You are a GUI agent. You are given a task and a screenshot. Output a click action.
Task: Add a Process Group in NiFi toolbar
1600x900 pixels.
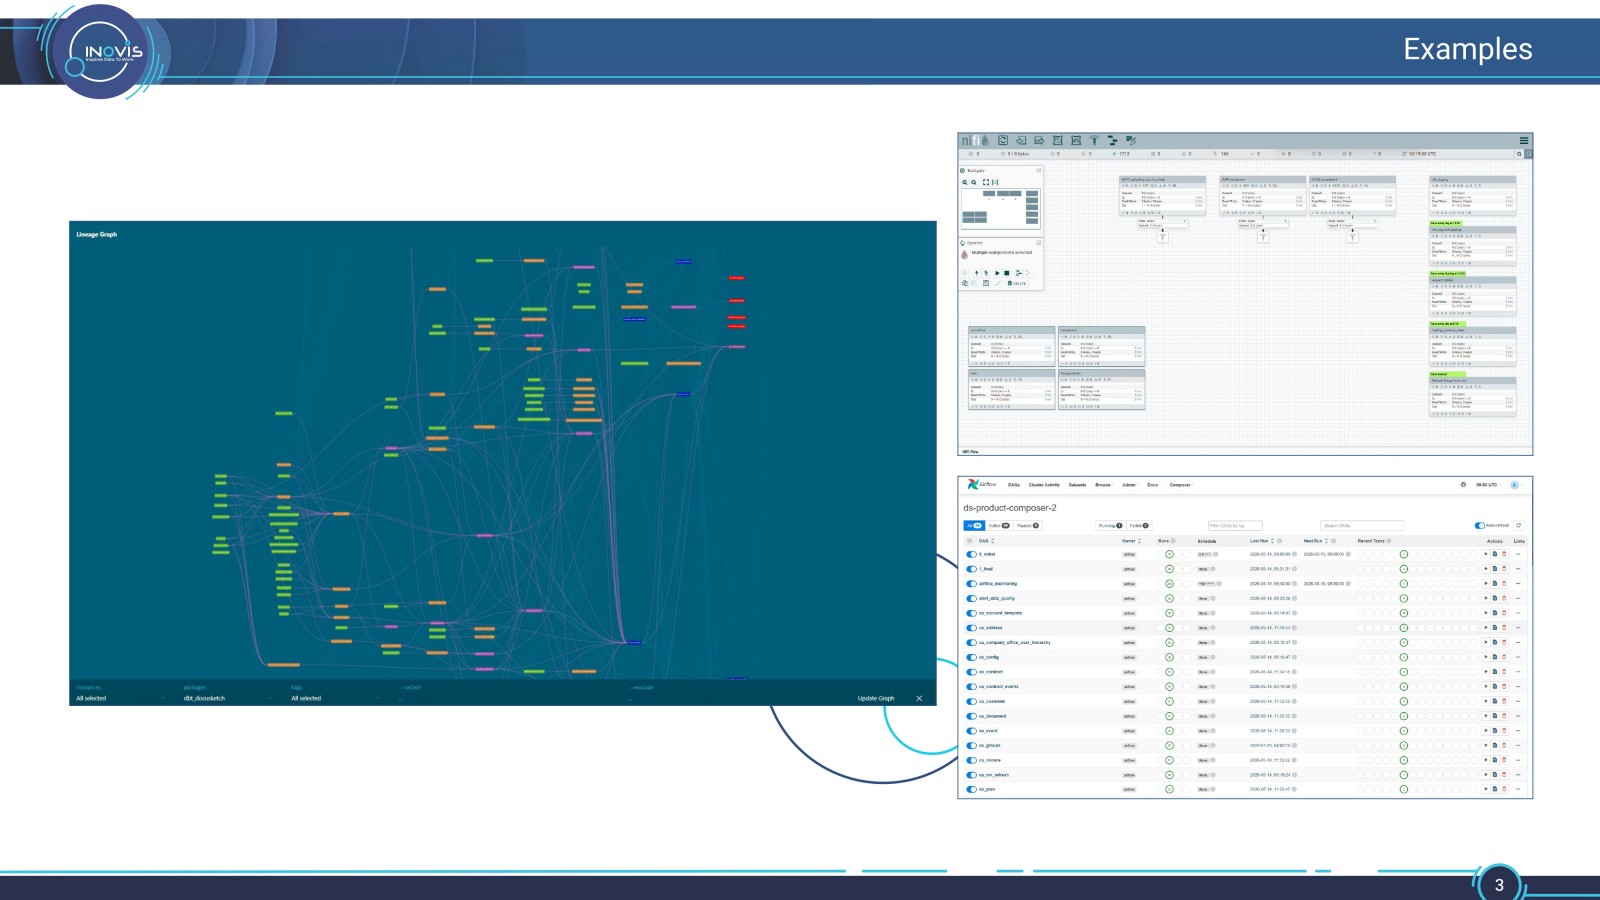[x=1058, y=140]
